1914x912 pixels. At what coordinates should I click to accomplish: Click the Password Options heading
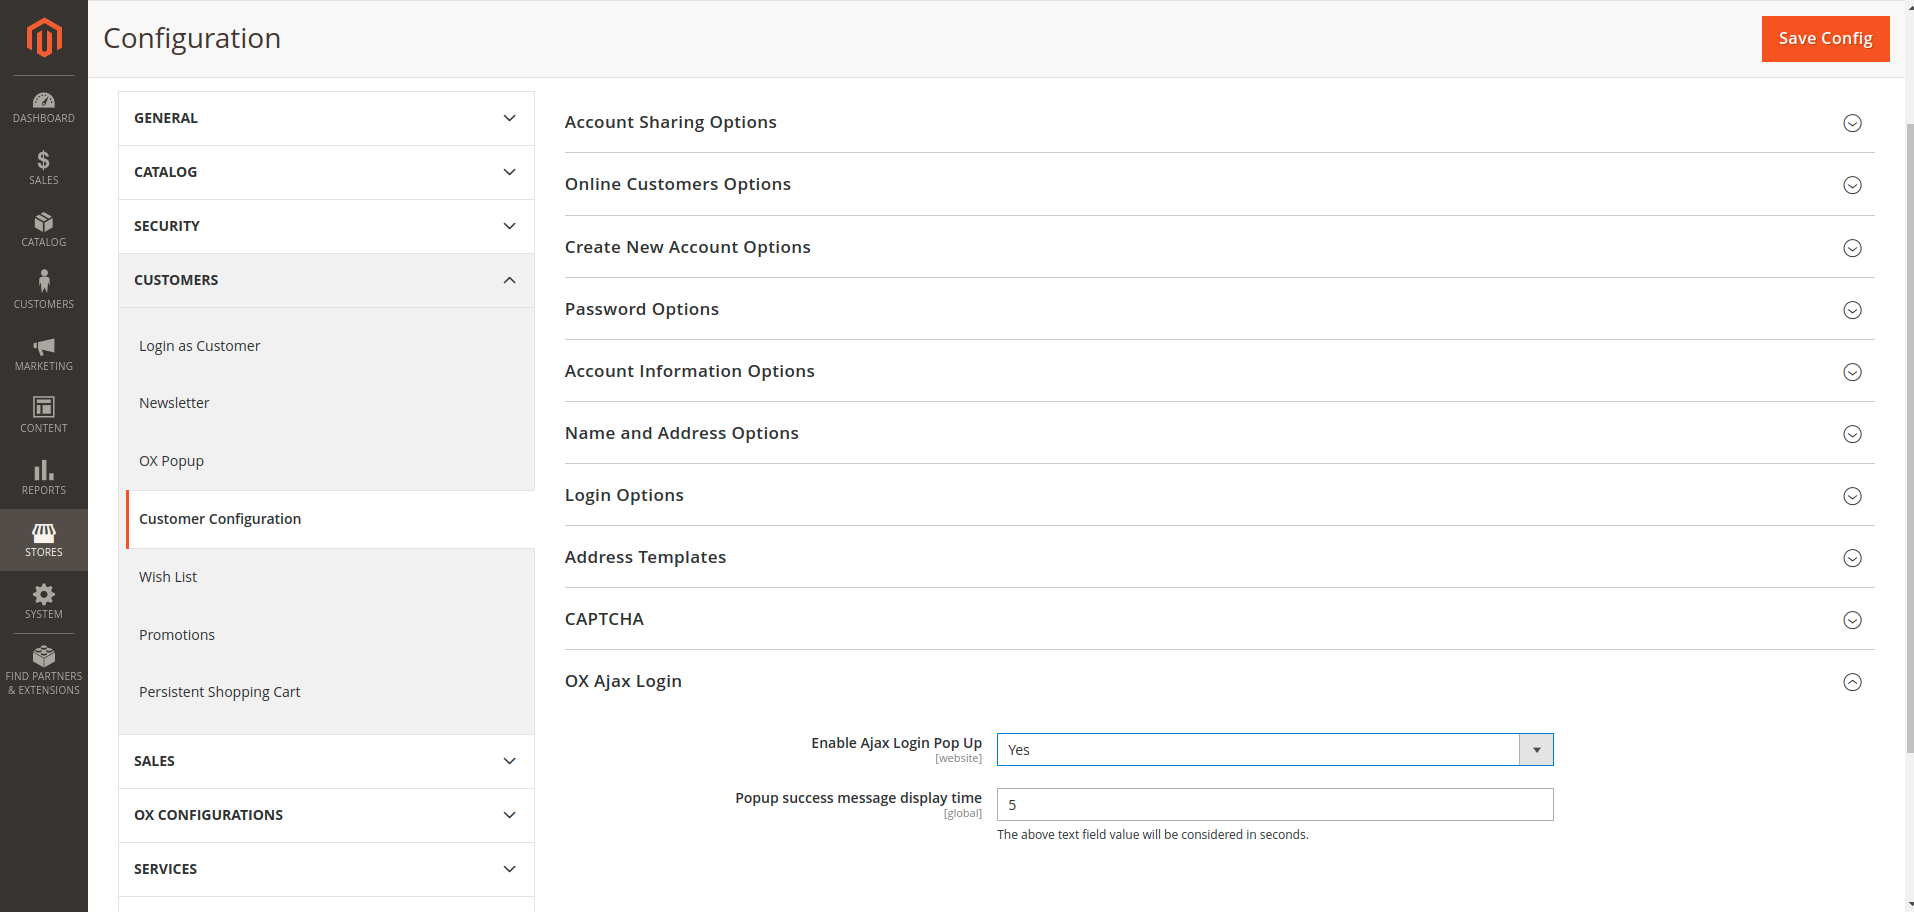[x=641, y=309]
